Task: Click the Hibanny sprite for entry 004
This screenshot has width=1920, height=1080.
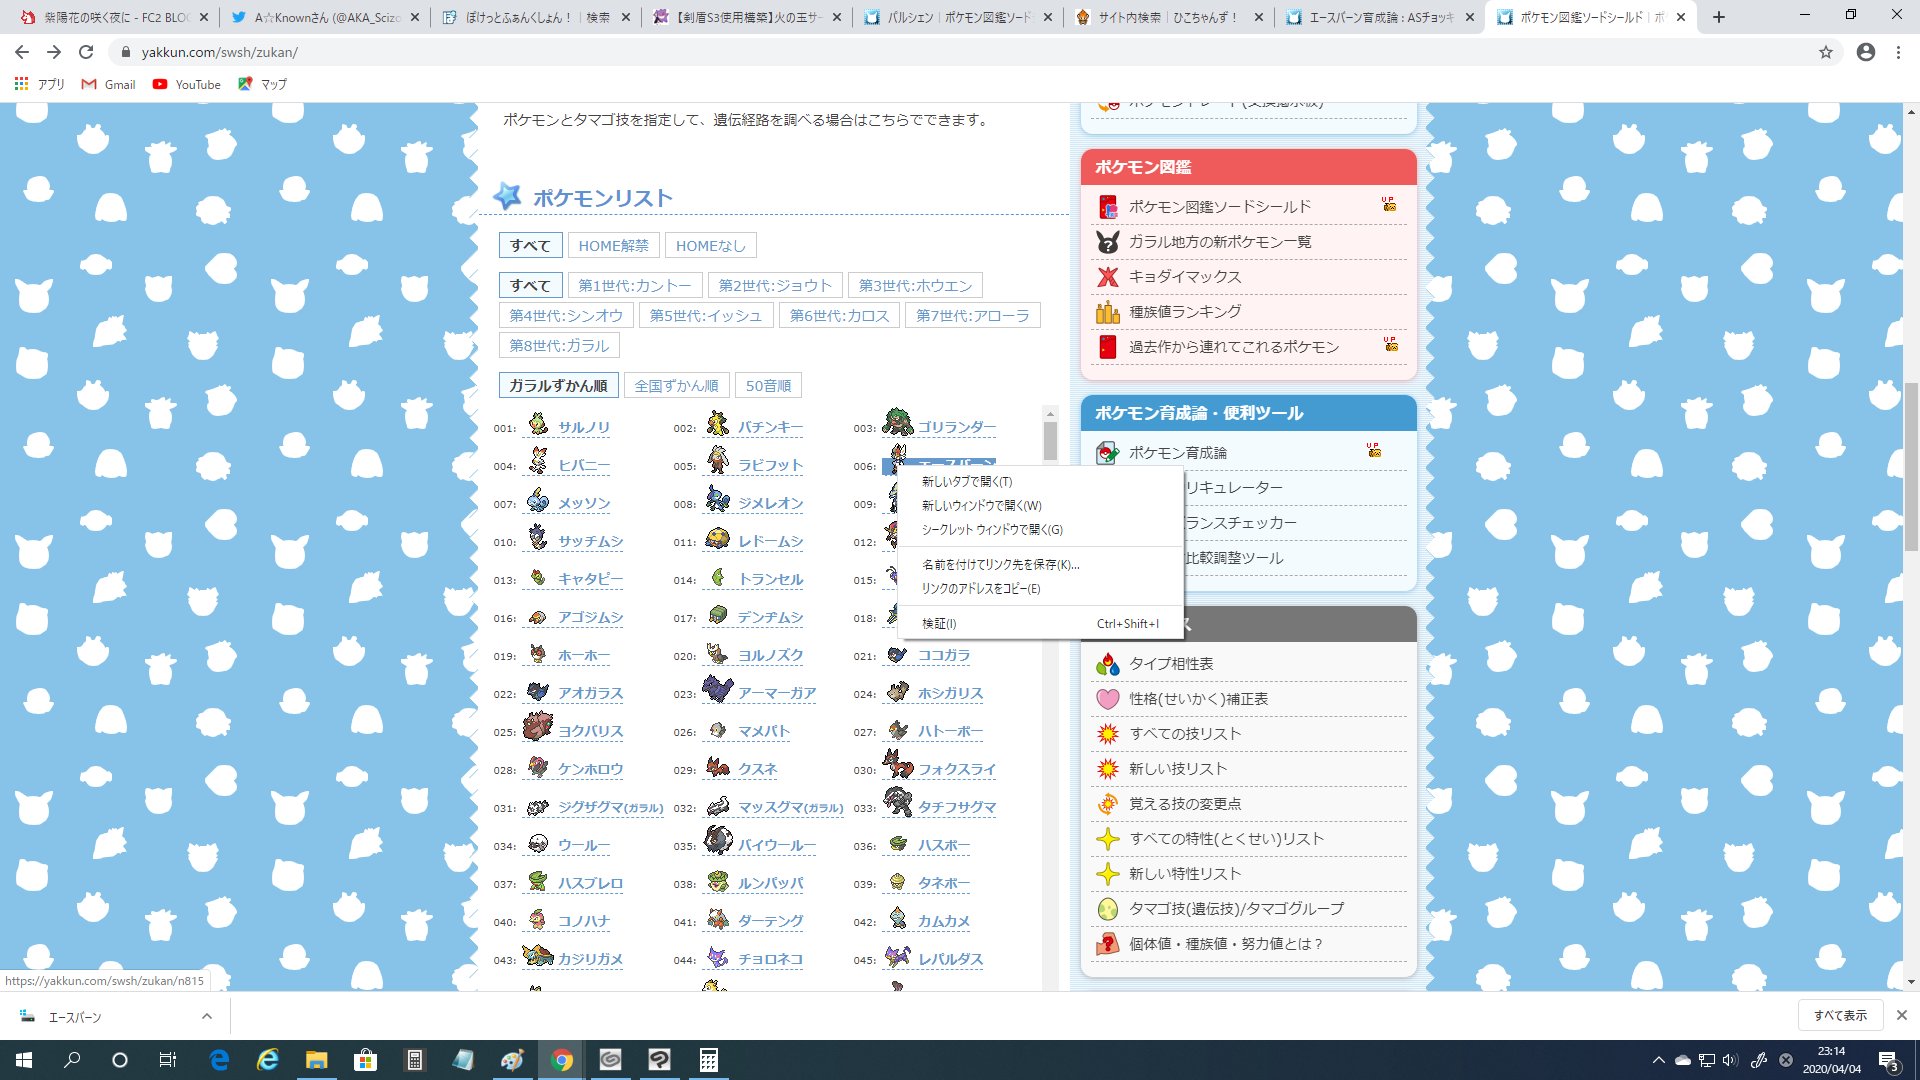Action: [x=538, y=462]
